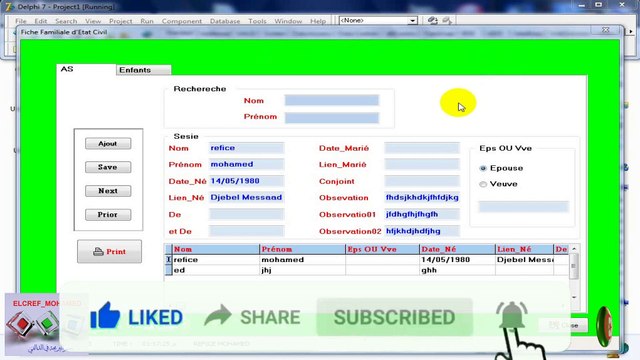Click the grid cell reading ed
This screenshot has height=360, width=640.
[216, 270]
